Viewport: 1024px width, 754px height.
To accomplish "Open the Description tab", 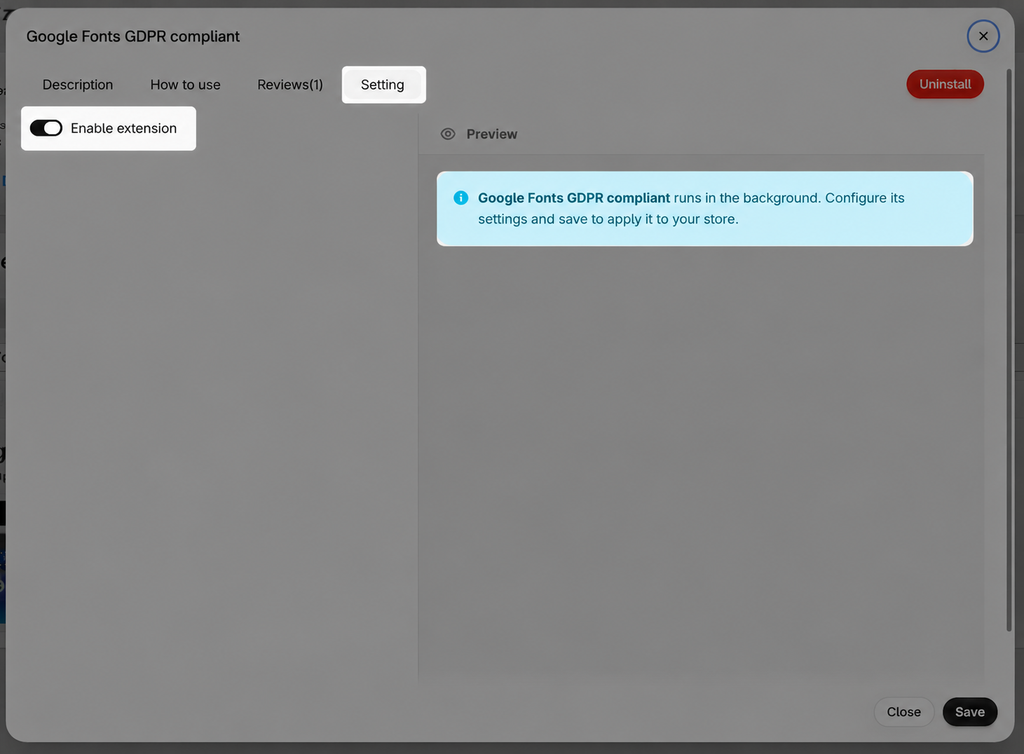I will [x=78, y=84].
